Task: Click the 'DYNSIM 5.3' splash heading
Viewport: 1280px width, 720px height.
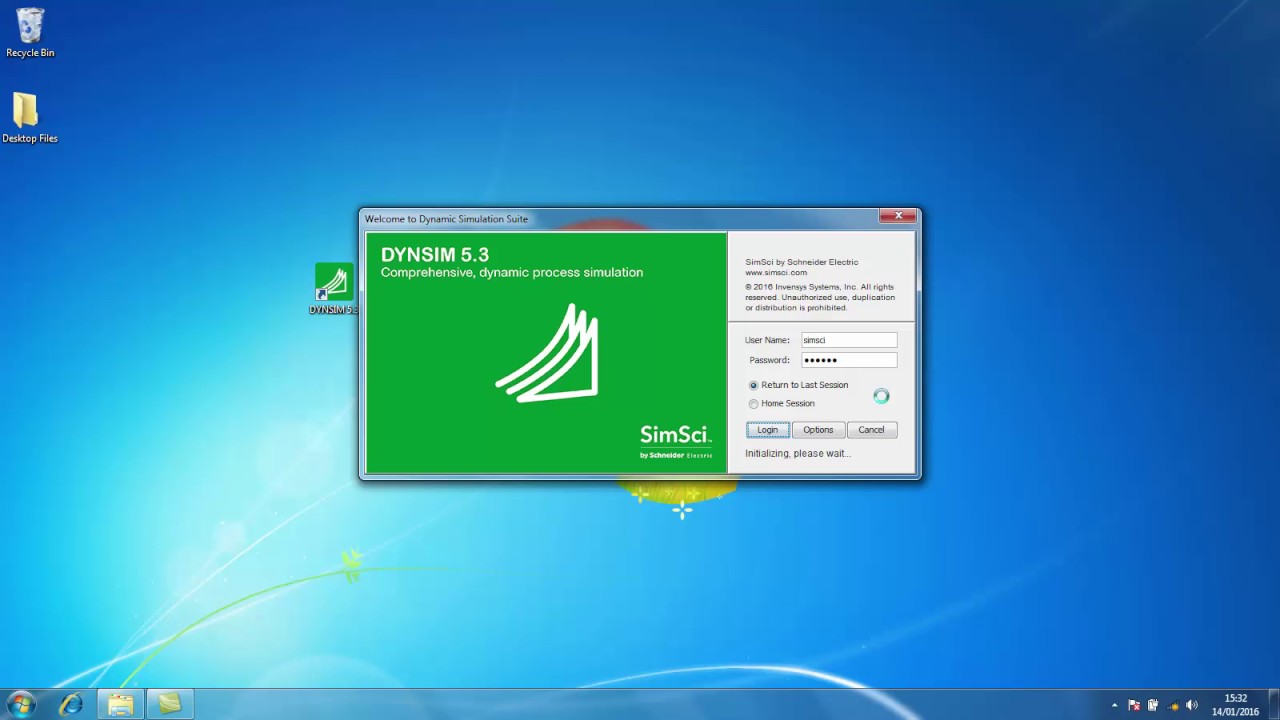Action: pyautogui.click(x=435, y=255)
